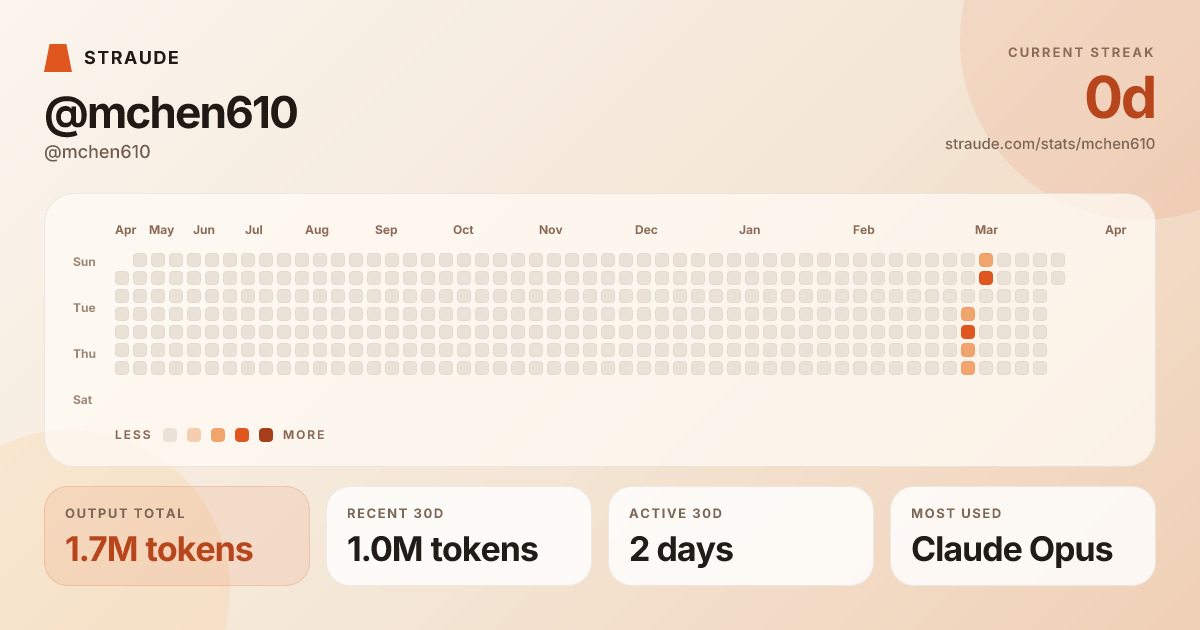
Task: Click the large @mchen610 profile heading
Action: (171, 113)
